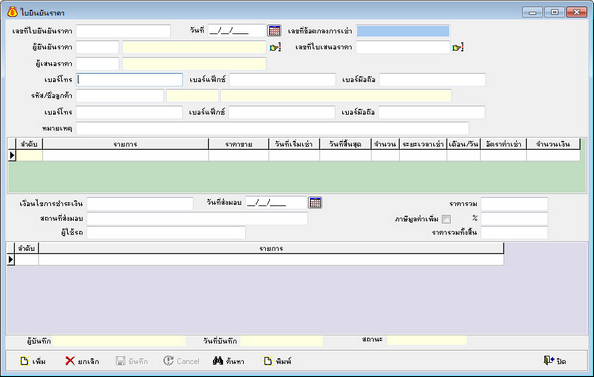
Task: Click the พิมพ์ (print) button
Action: click(x=278, y=361)
